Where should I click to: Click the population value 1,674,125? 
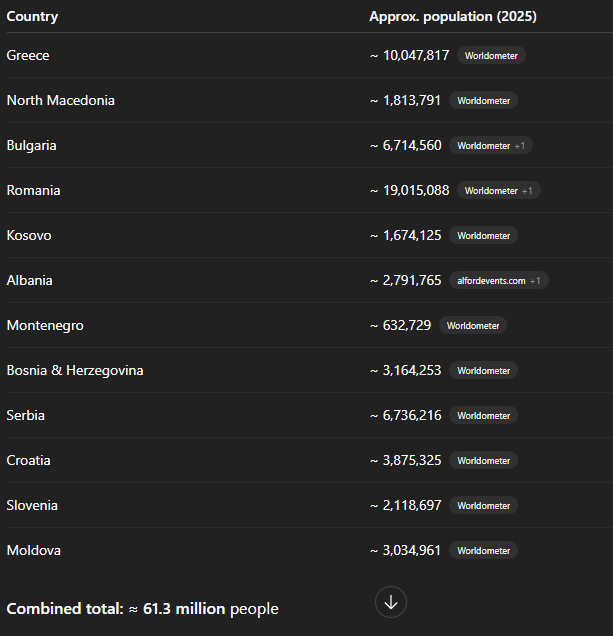pos(412,236)
